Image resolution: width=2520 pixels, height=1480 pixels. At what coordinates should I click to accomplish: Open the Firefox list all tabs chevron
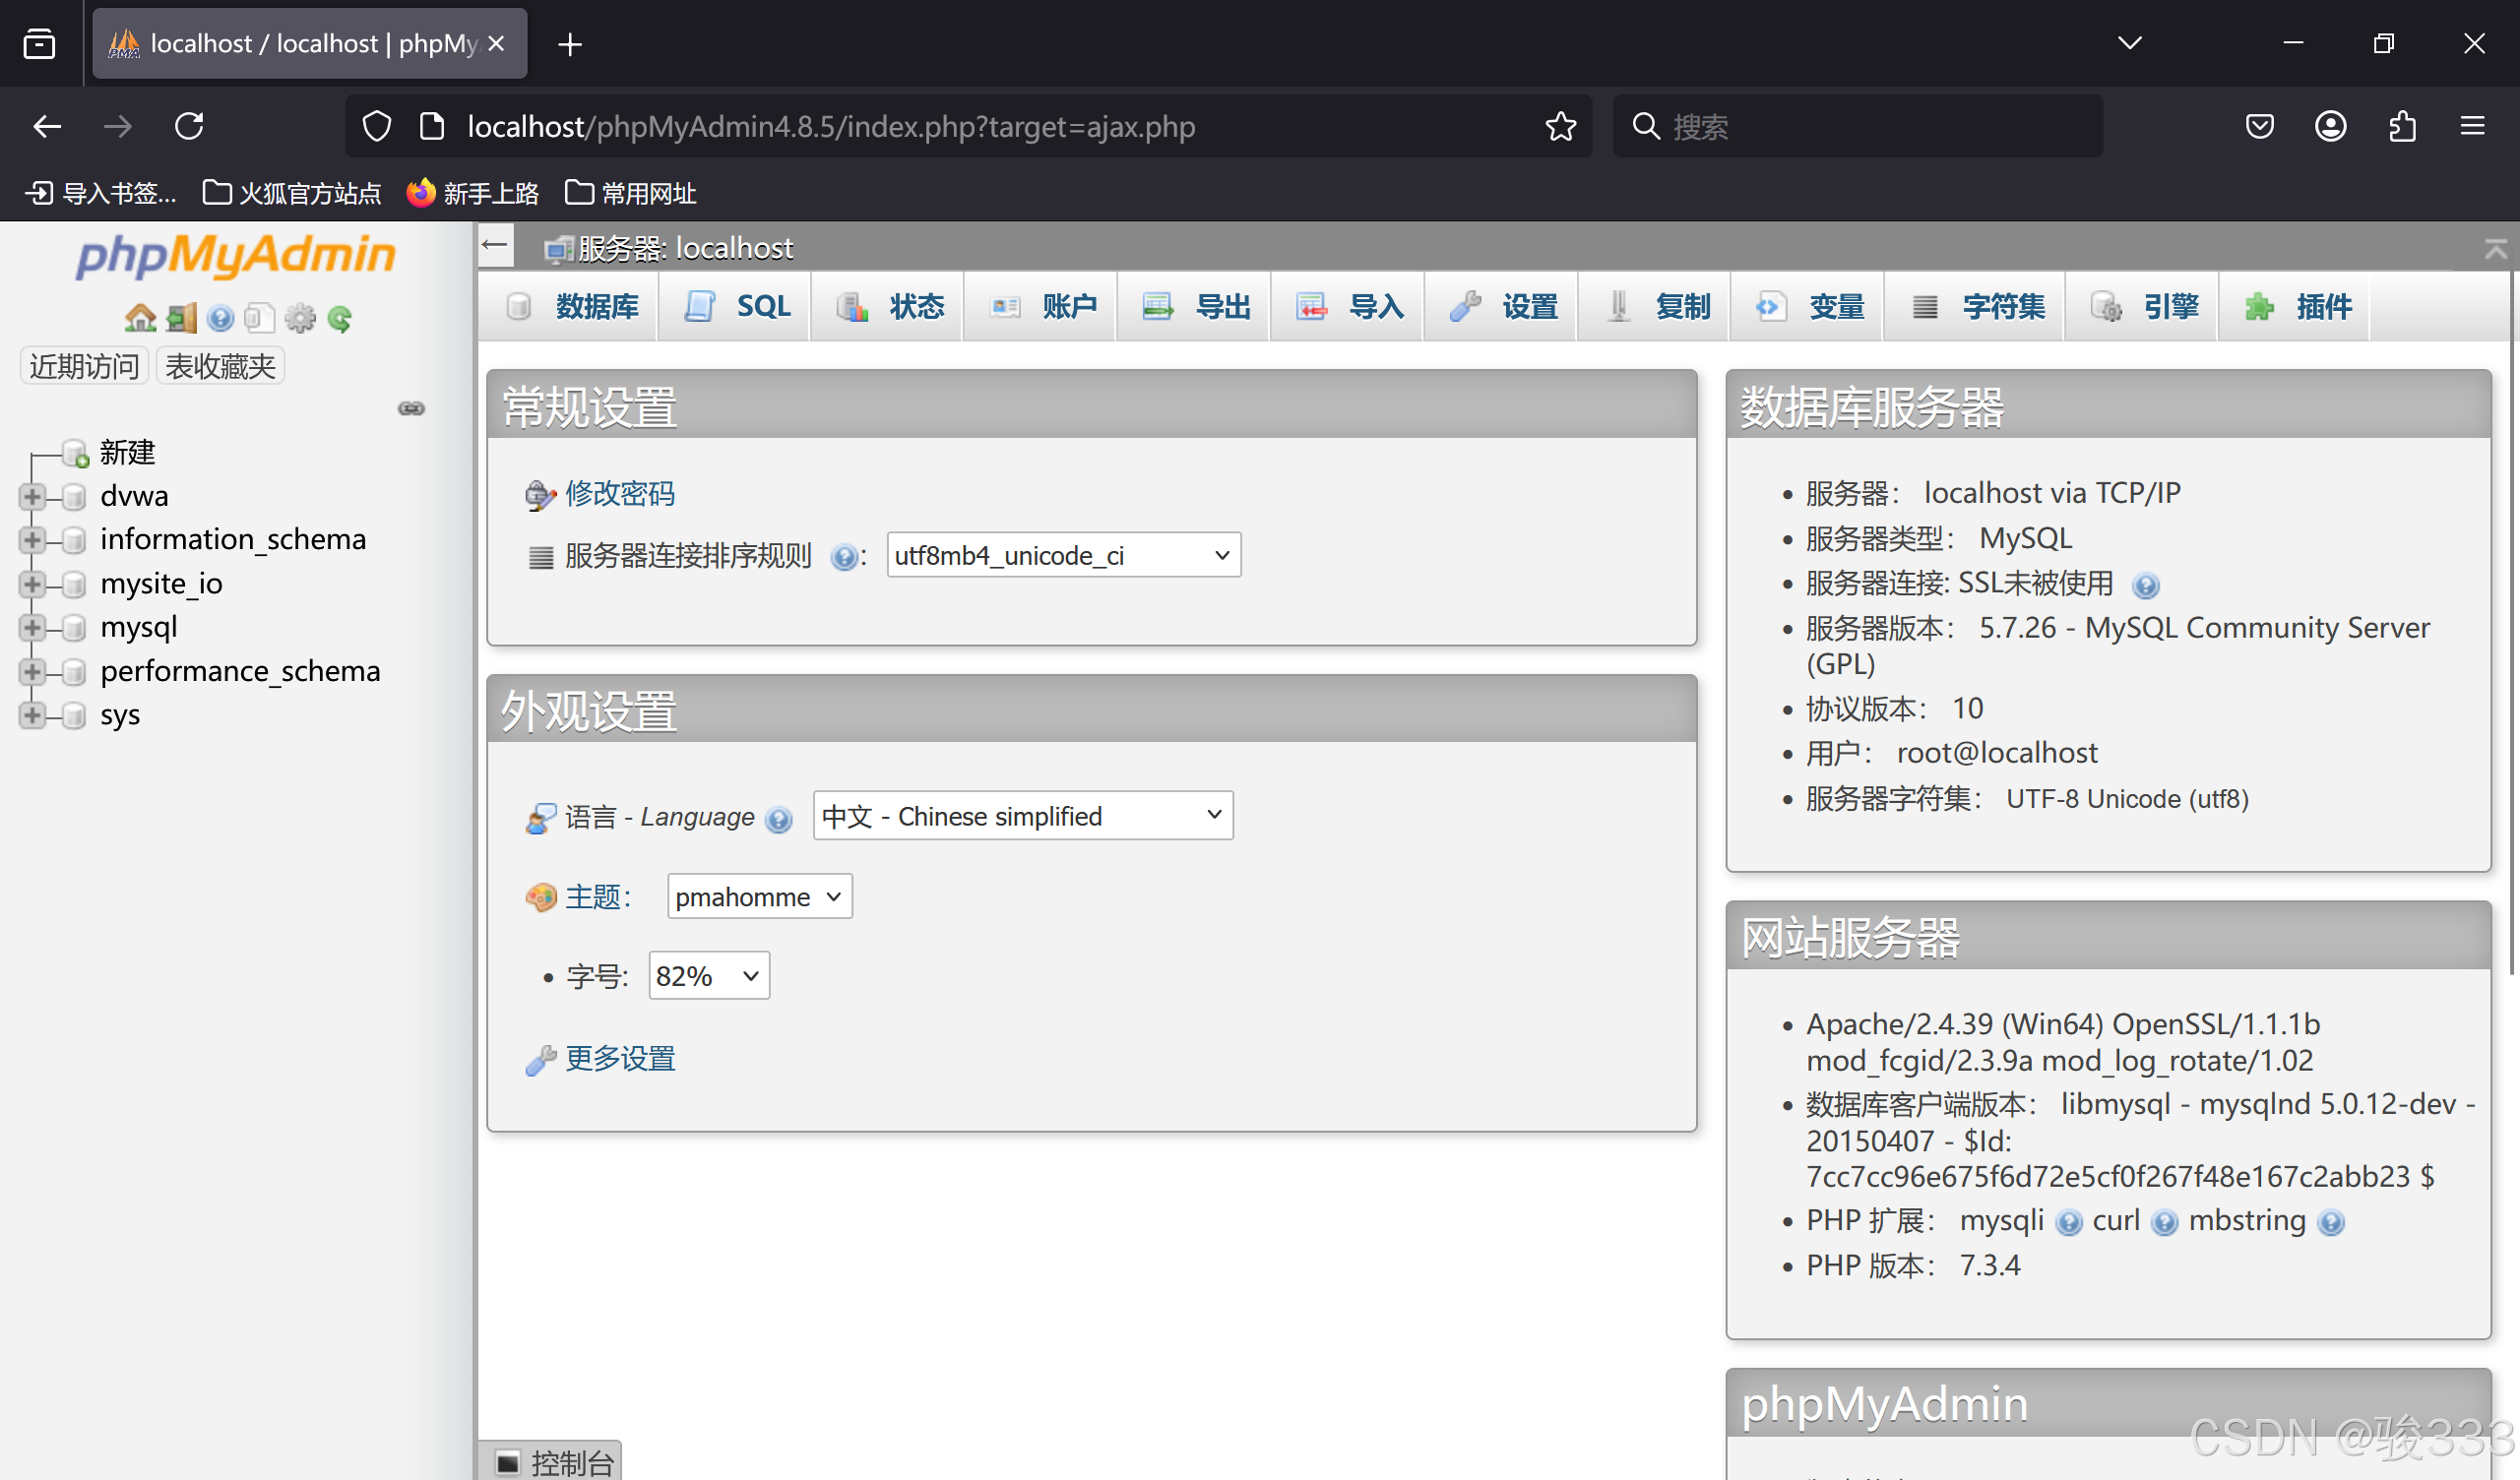(2130, 43)
